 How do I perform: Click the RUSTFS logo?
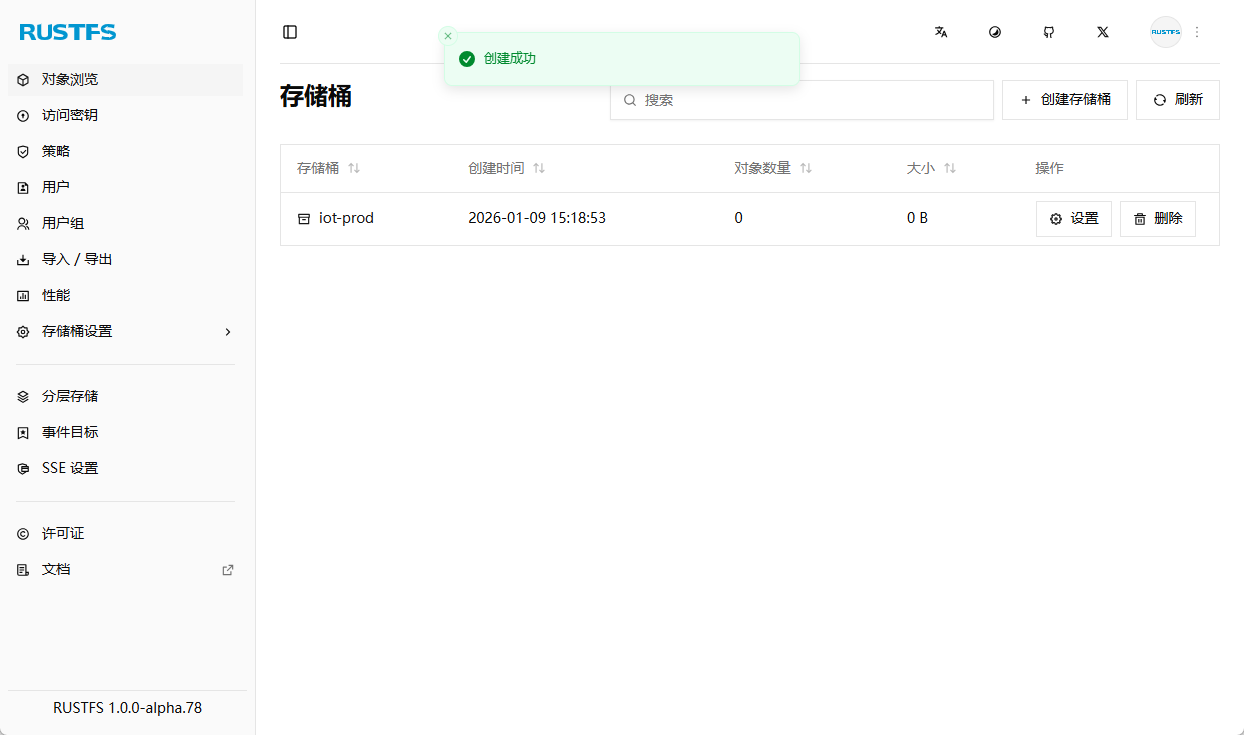click(x=68, y=32)
